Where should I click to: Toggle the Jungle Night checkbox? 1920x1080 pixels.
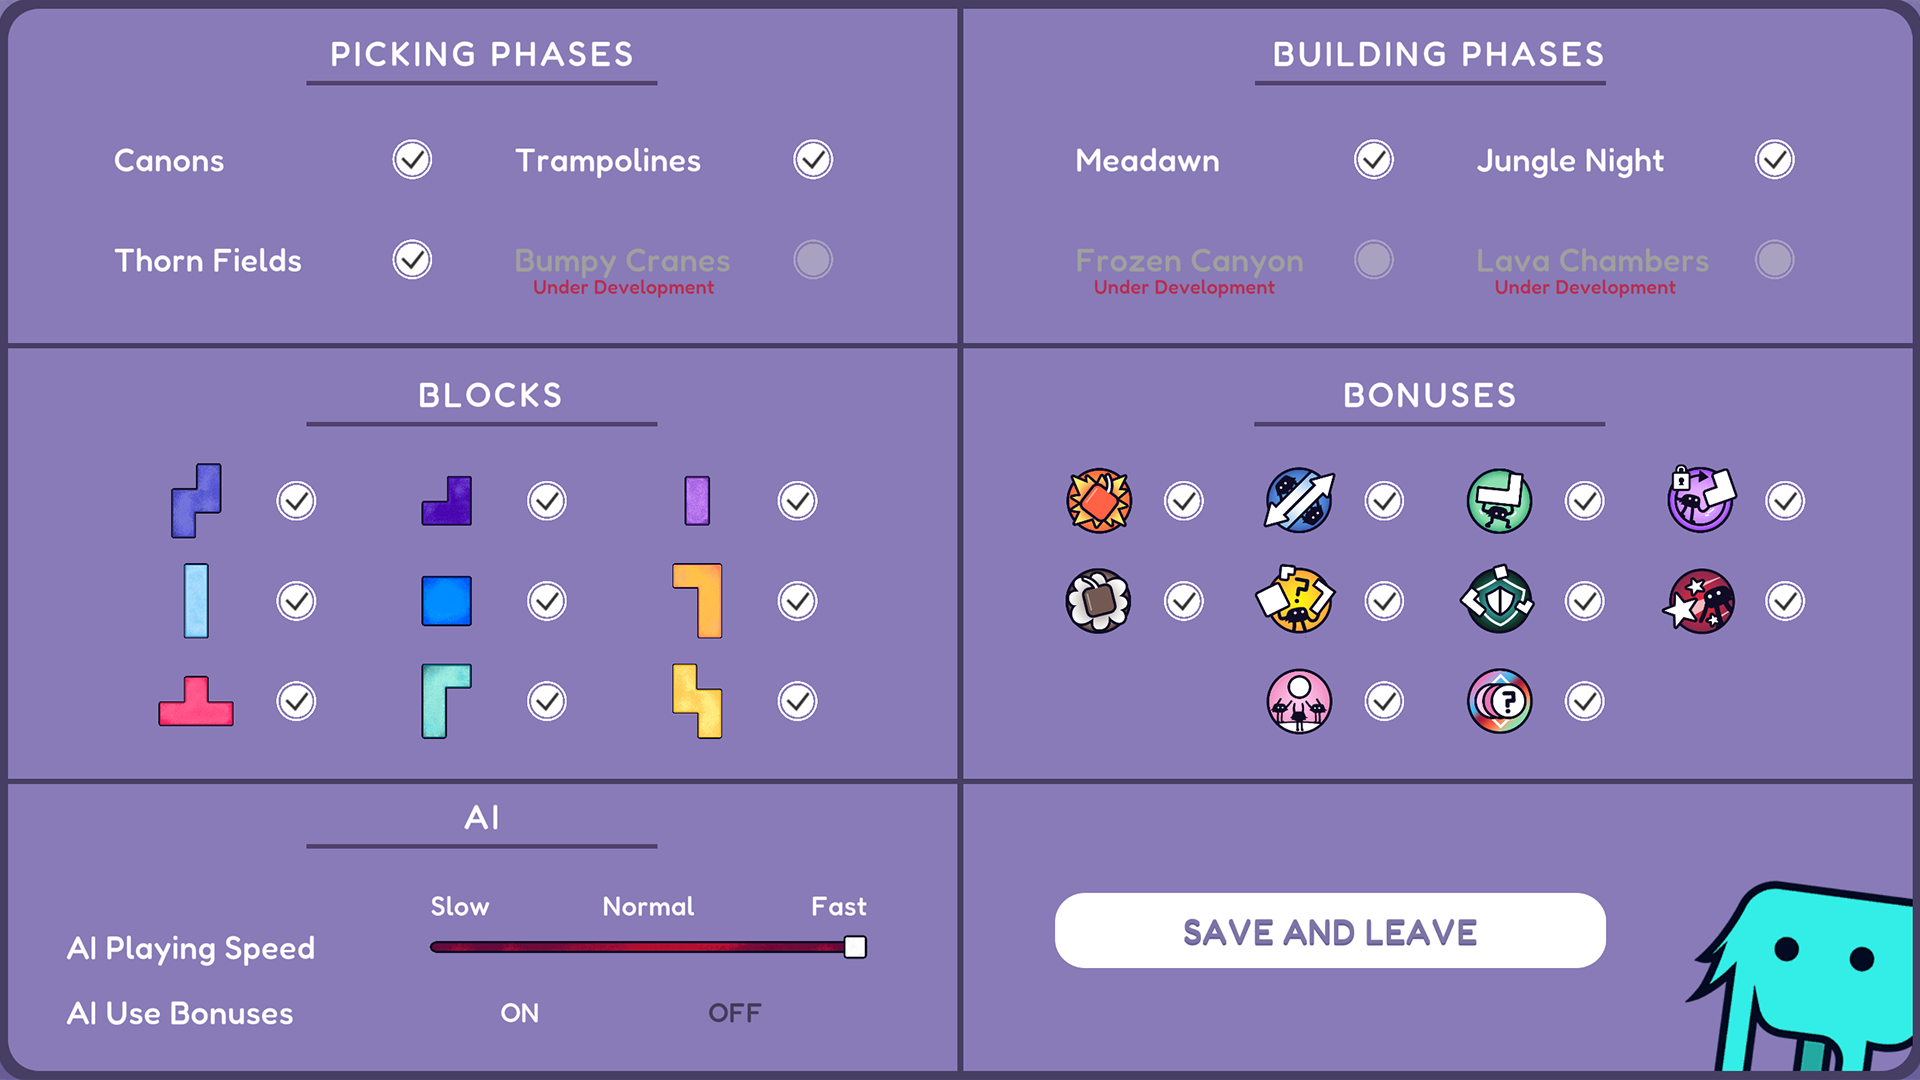click(1775, 160)
